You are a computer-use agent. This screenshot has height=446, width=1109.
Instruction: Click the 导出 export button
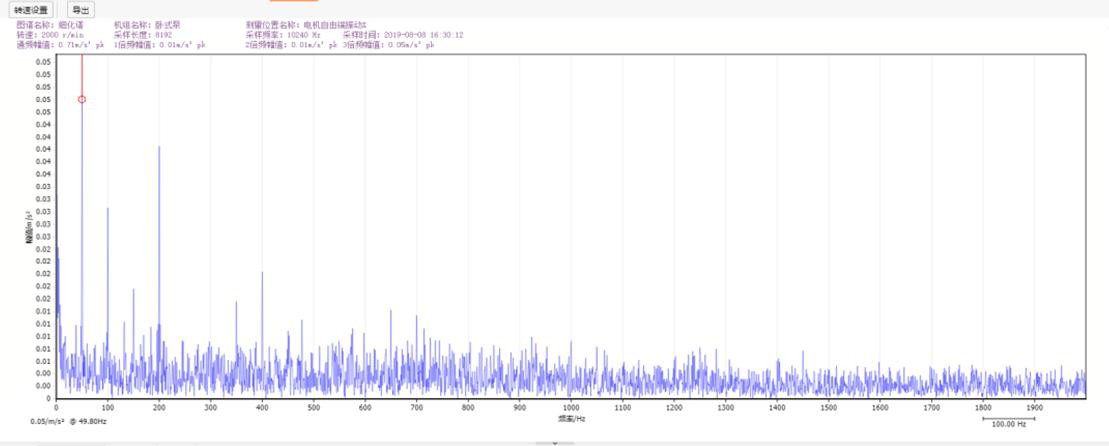pos(81,9)
